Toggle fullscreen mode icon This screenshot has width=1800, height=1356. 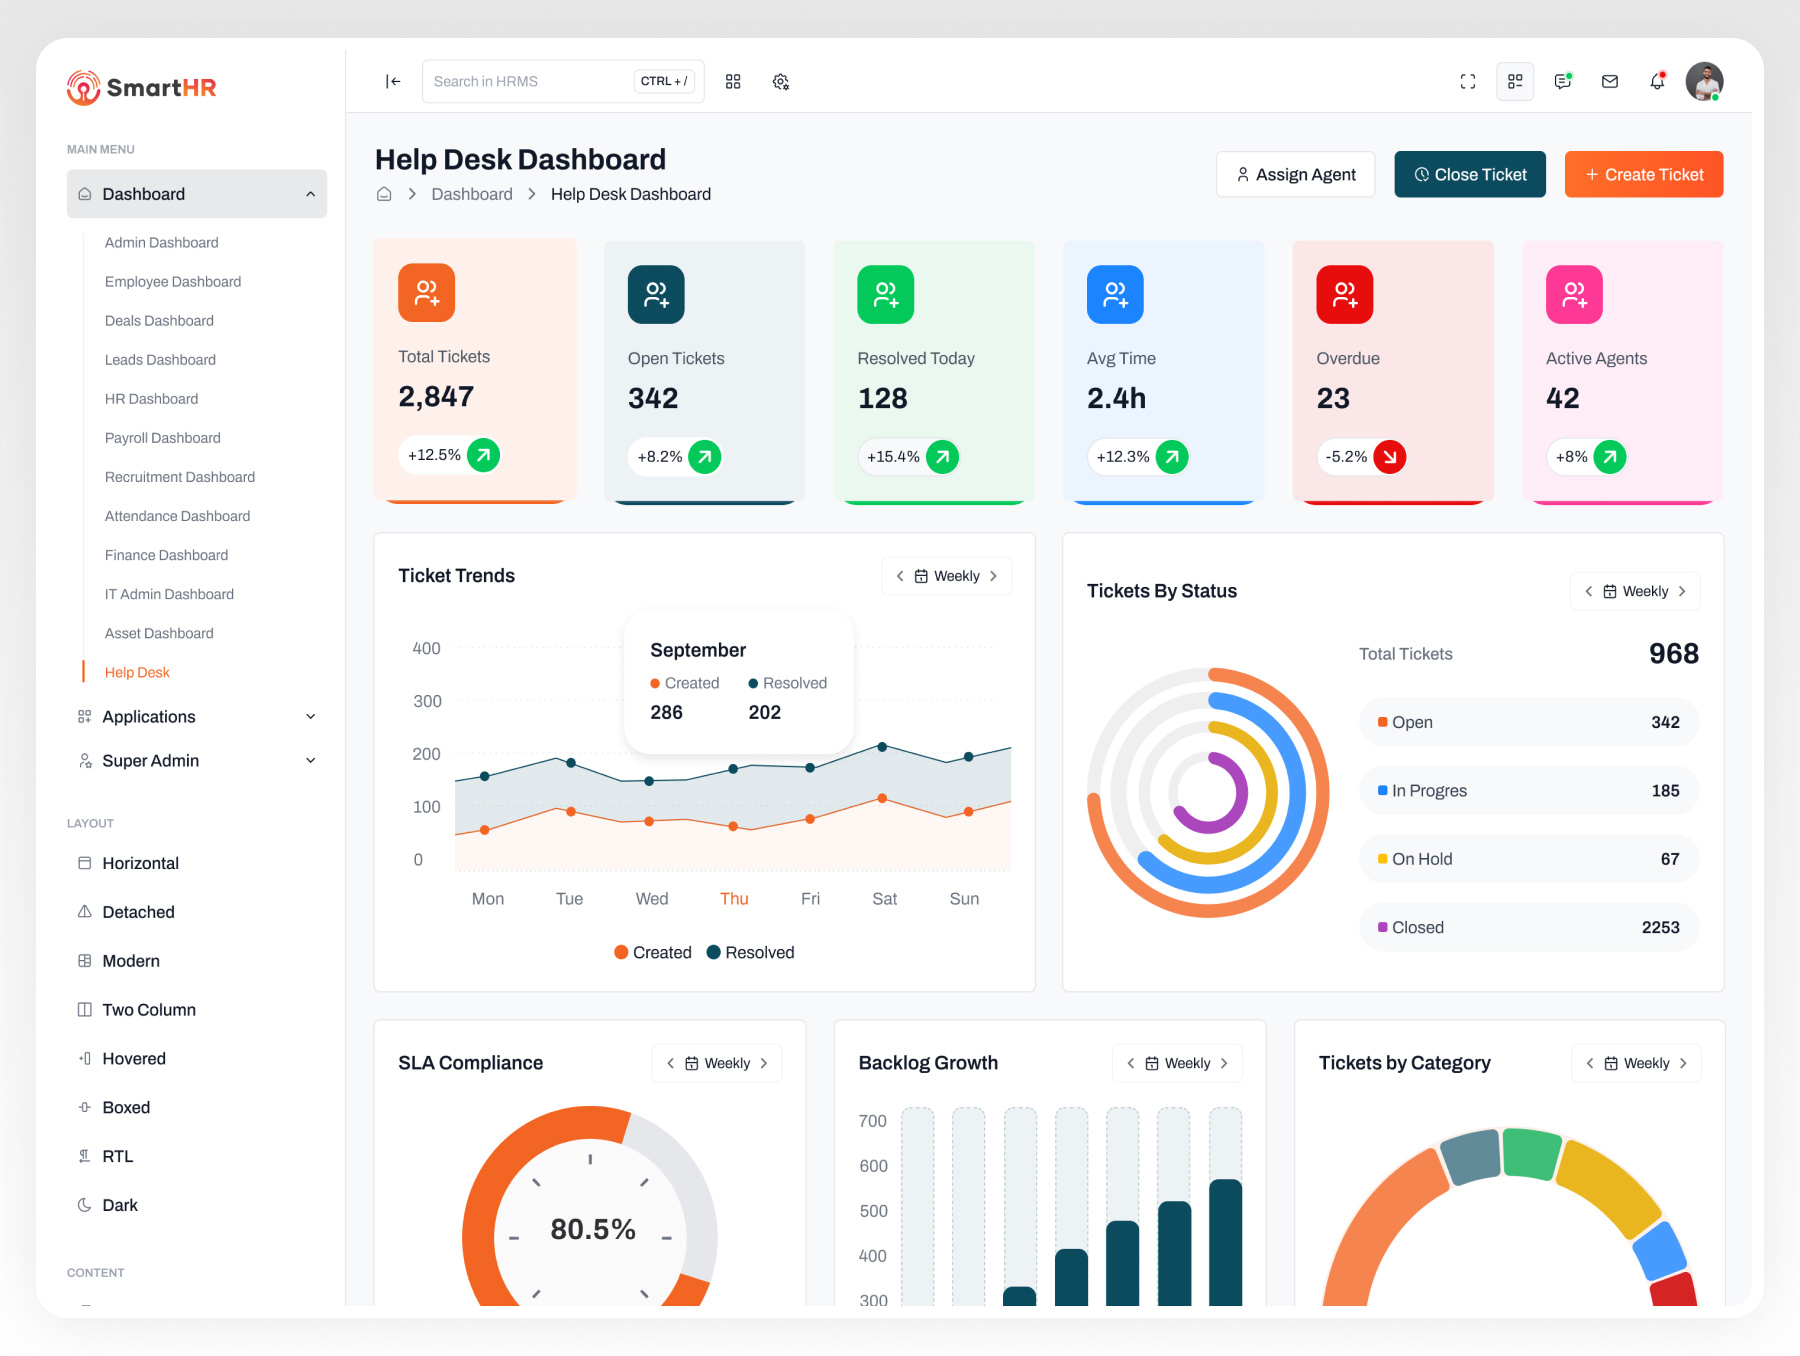click(x=1468, y=82)
